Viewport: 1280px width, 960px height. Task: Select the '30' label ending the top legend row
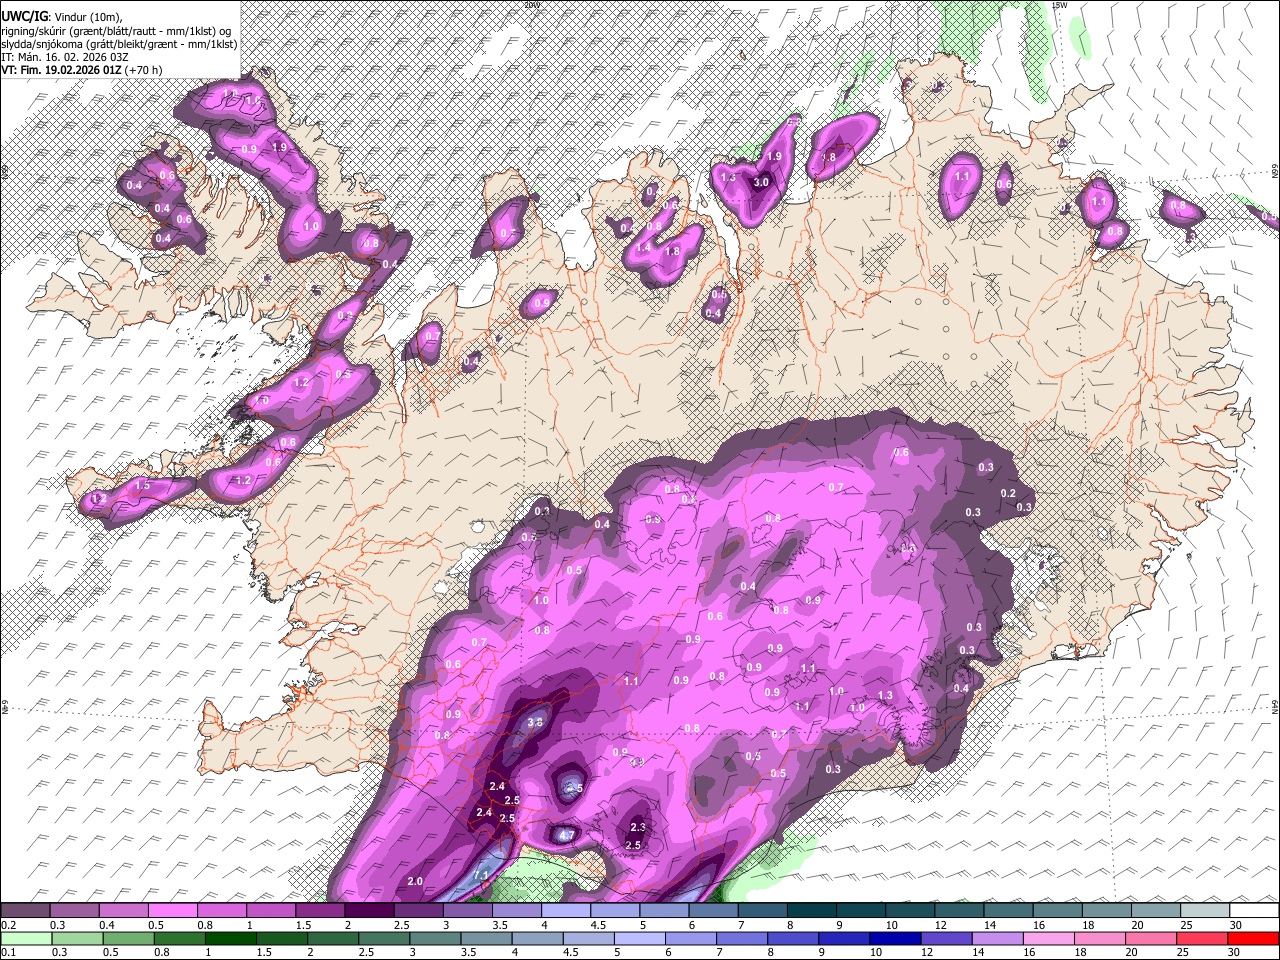tap(1236, 925)
